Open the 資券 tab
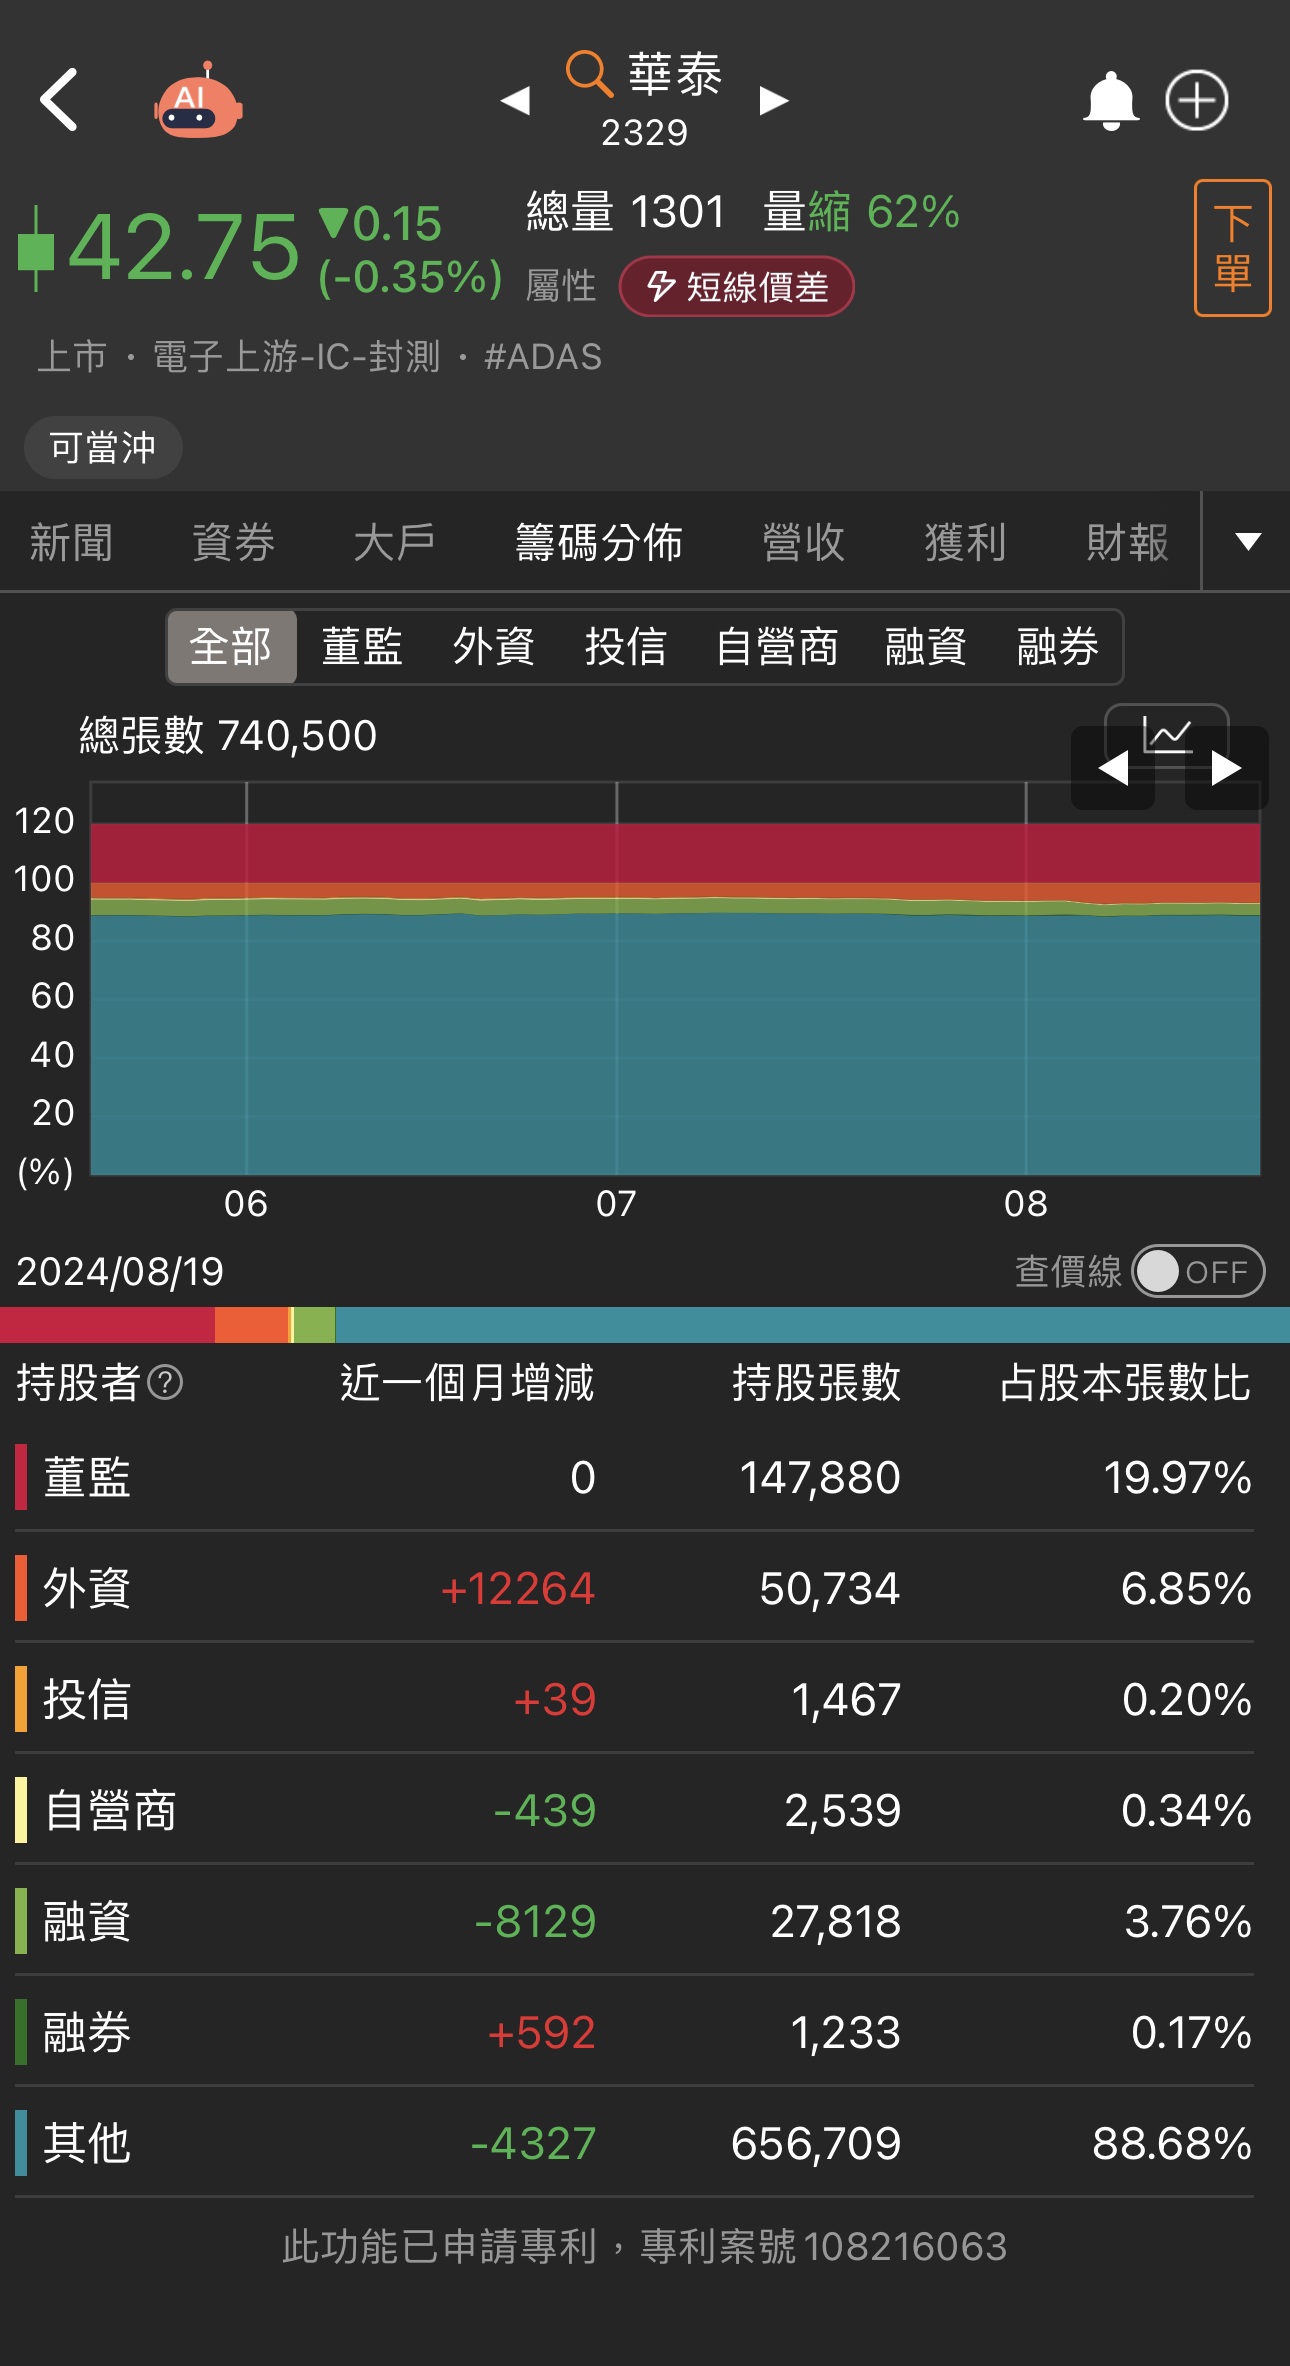The height and width of the screenshot is (2366, 1290). point(233,542)
